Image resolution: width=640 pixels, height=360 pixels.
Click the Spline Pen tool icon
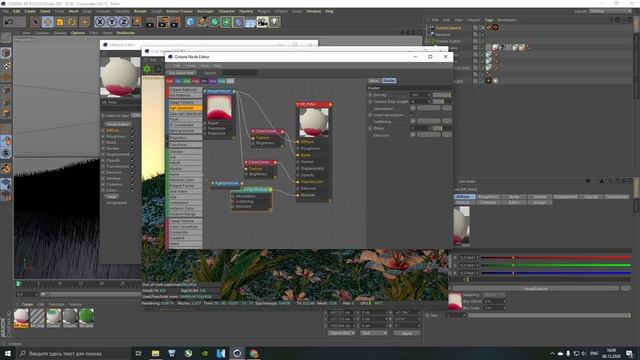pyautogui.click(x=202, y=22)
